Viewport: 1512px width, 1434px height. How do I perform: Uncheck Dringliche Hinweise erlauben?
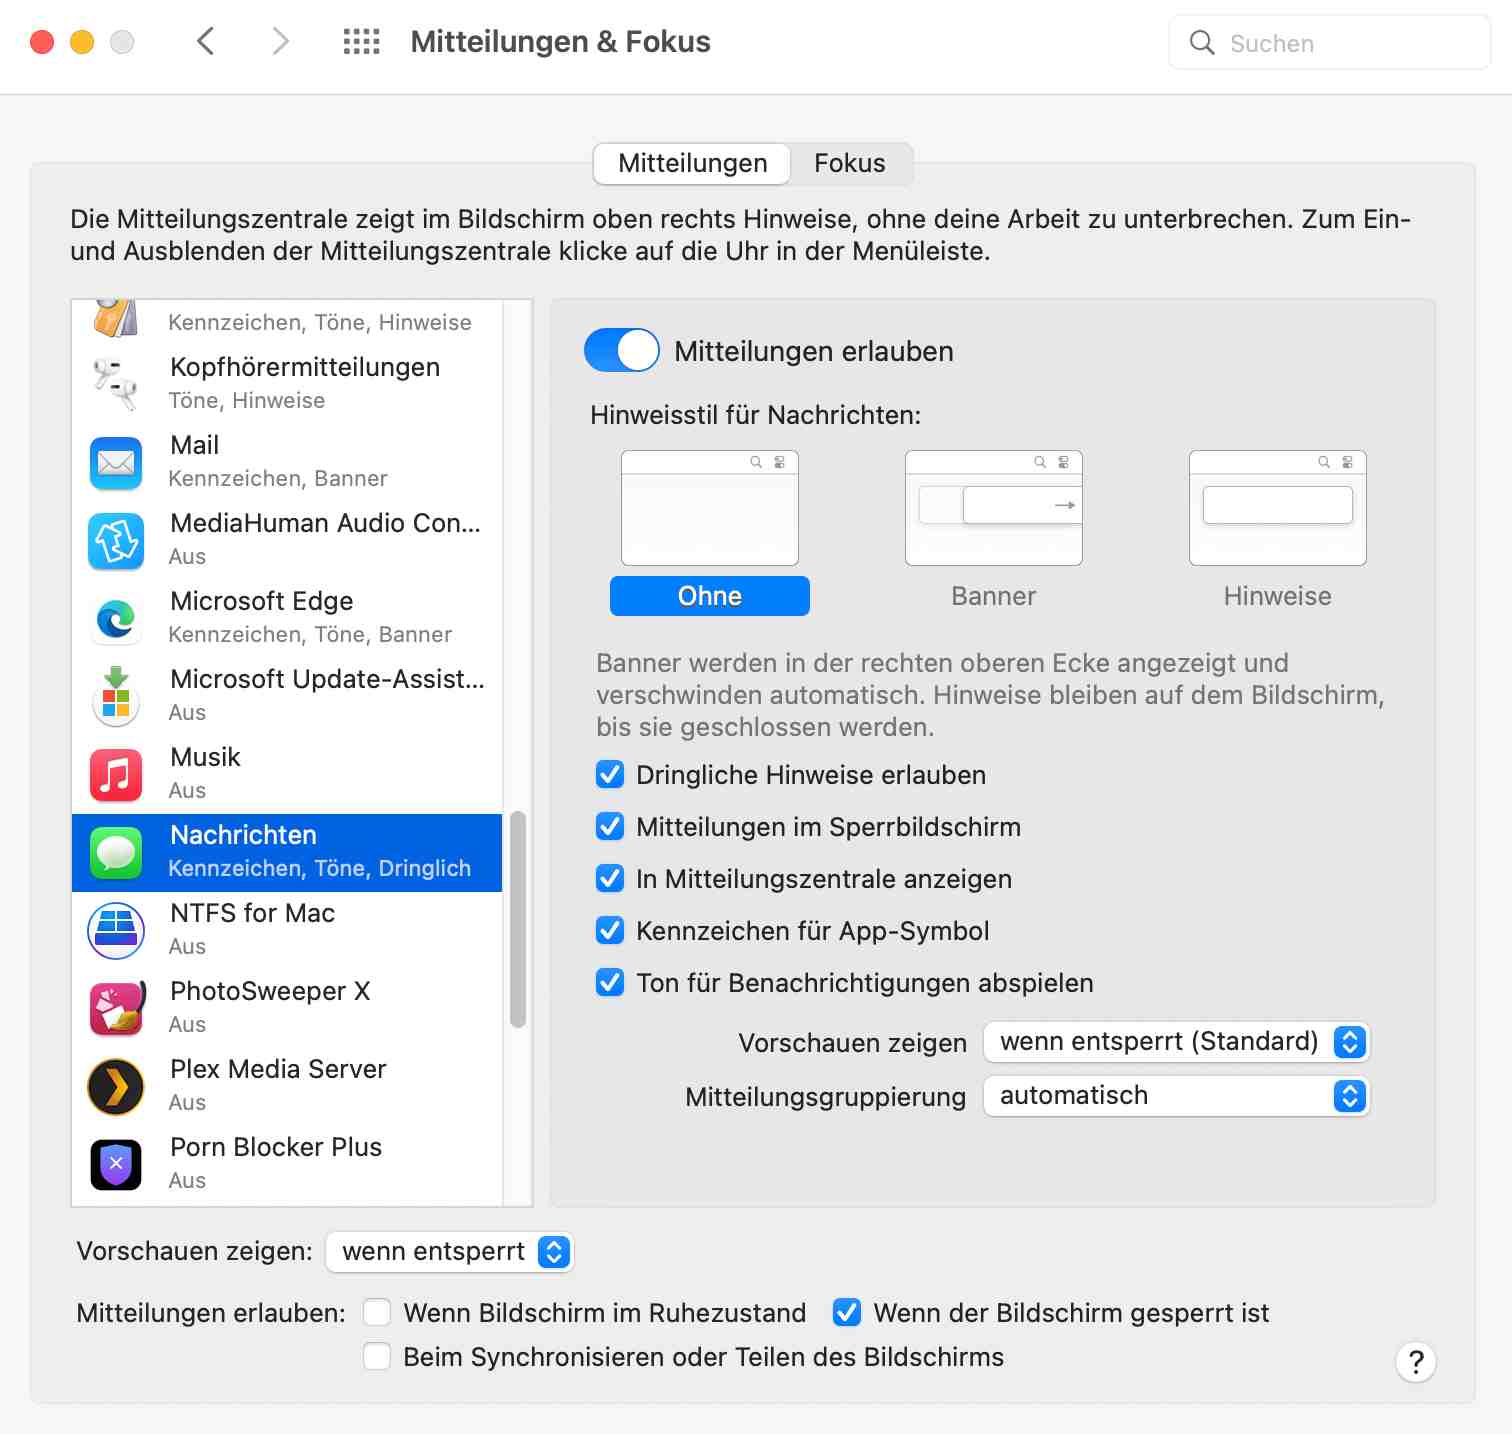coord(610,775)
